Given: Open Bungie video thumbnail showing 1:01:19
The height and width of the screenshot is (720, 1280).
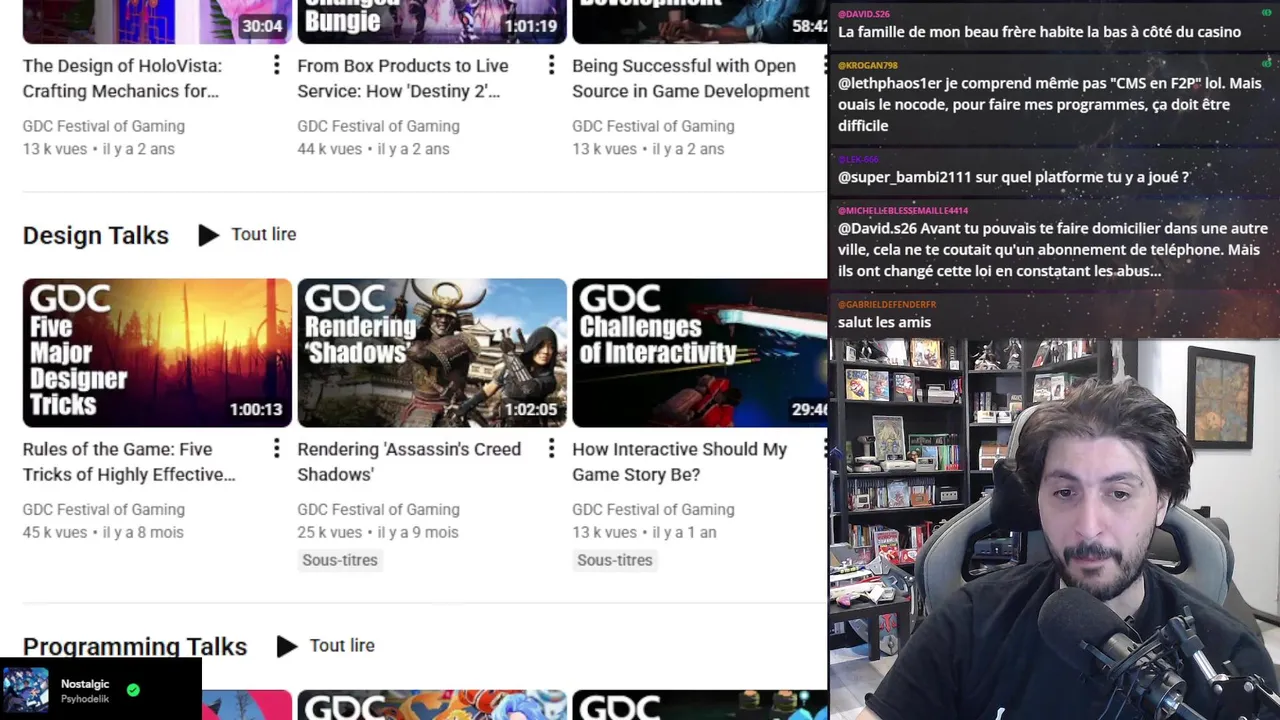Looking at the screenshot, I should [x=432, y=21].
